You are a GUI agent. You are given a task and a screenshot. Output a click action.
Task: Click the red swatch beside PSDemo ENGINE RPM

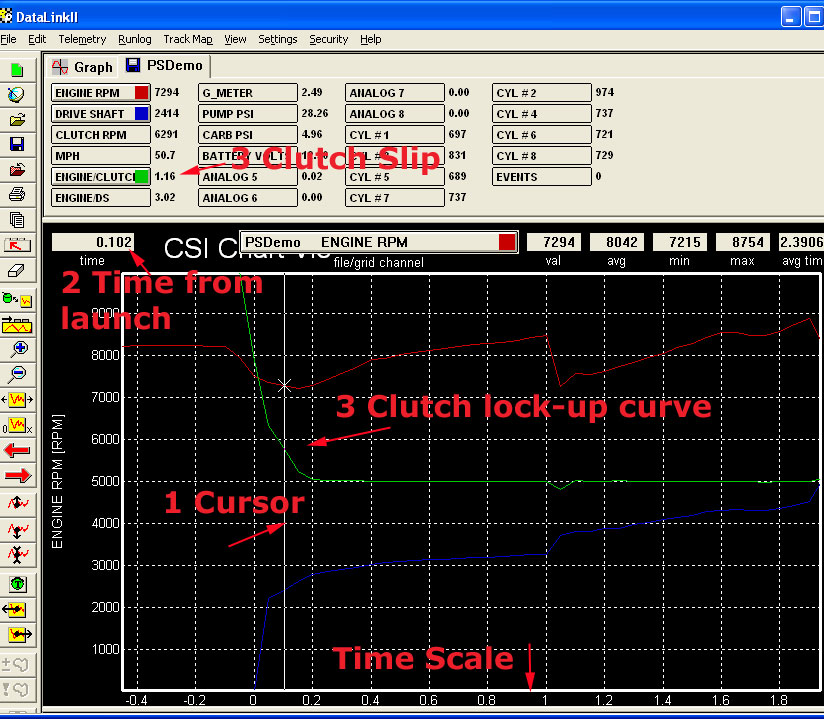tap(507, 242)
